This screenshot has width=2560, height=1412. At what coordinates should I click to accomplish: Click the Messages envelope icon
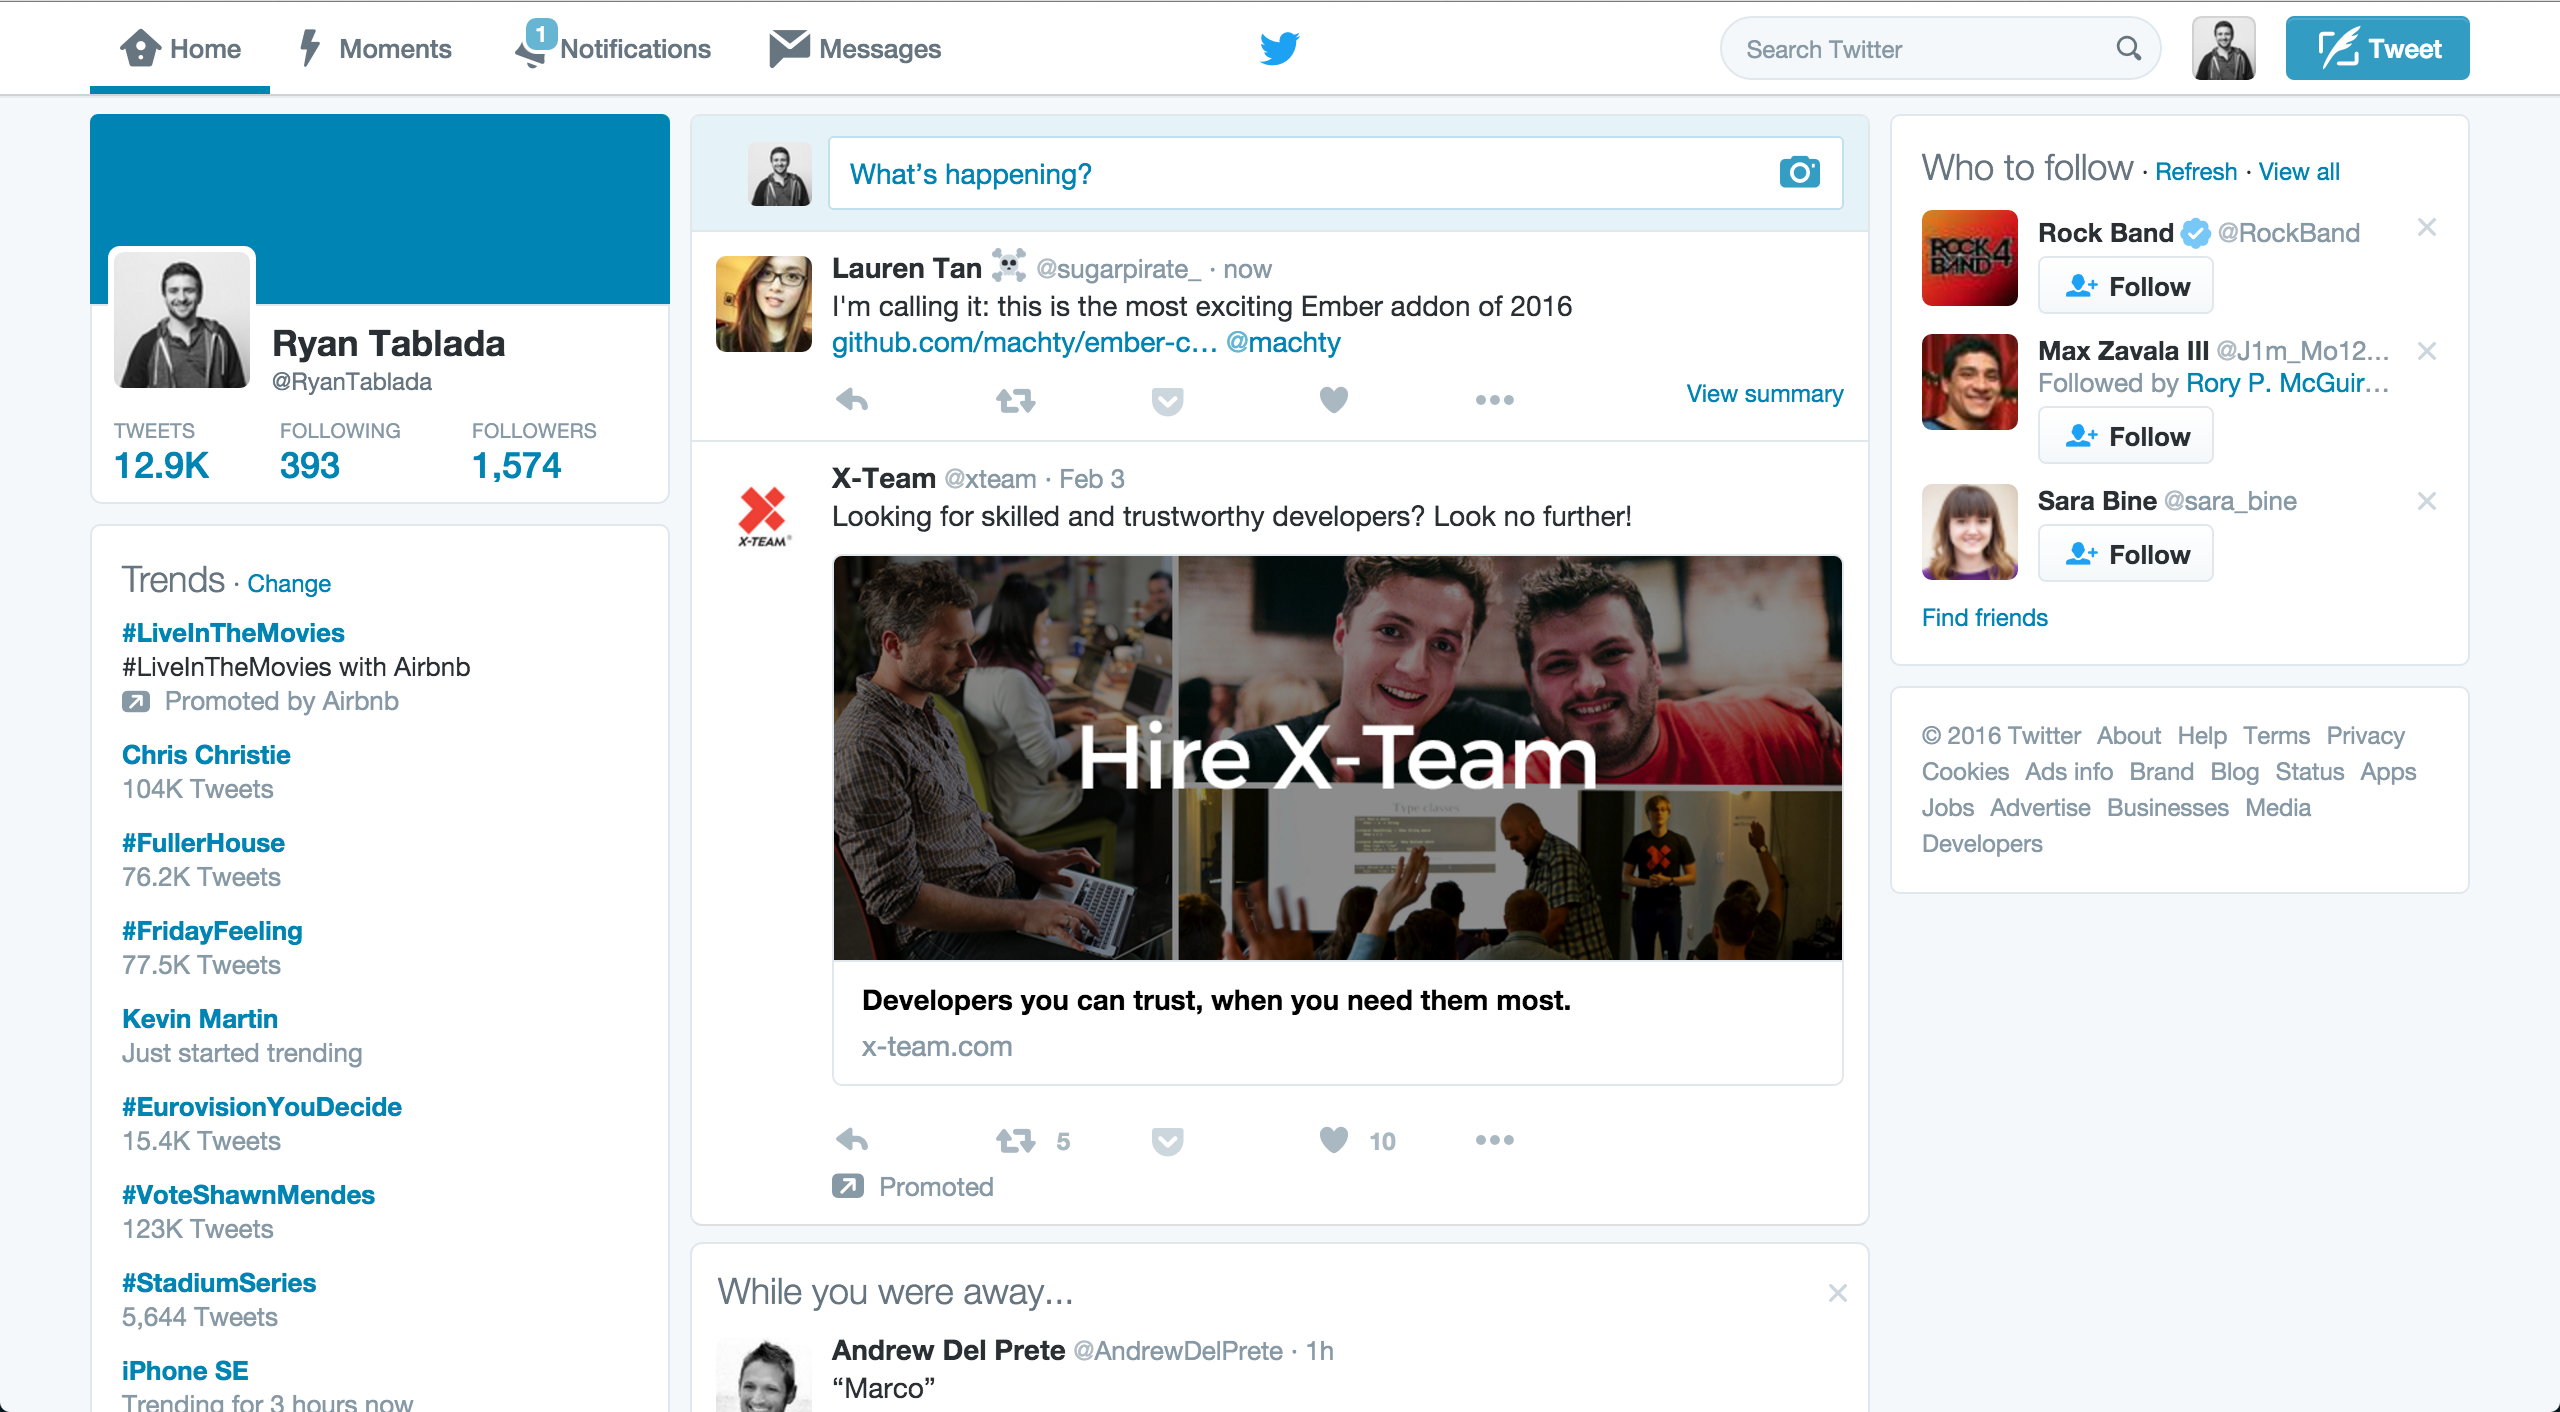pyautogui.click(x=789, y=48)
